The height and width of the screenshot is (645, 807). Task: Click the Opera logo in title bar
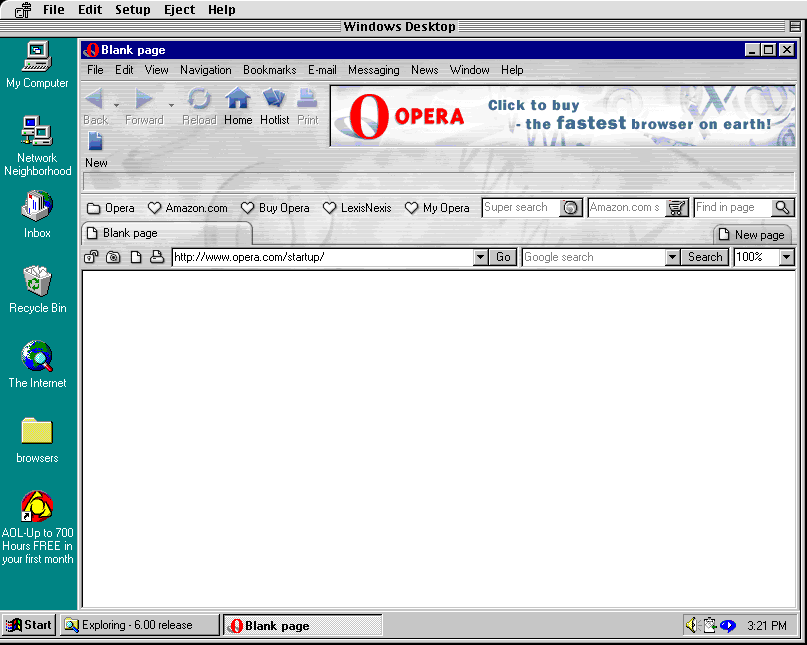pyautogui.click(x=91, y=50)
